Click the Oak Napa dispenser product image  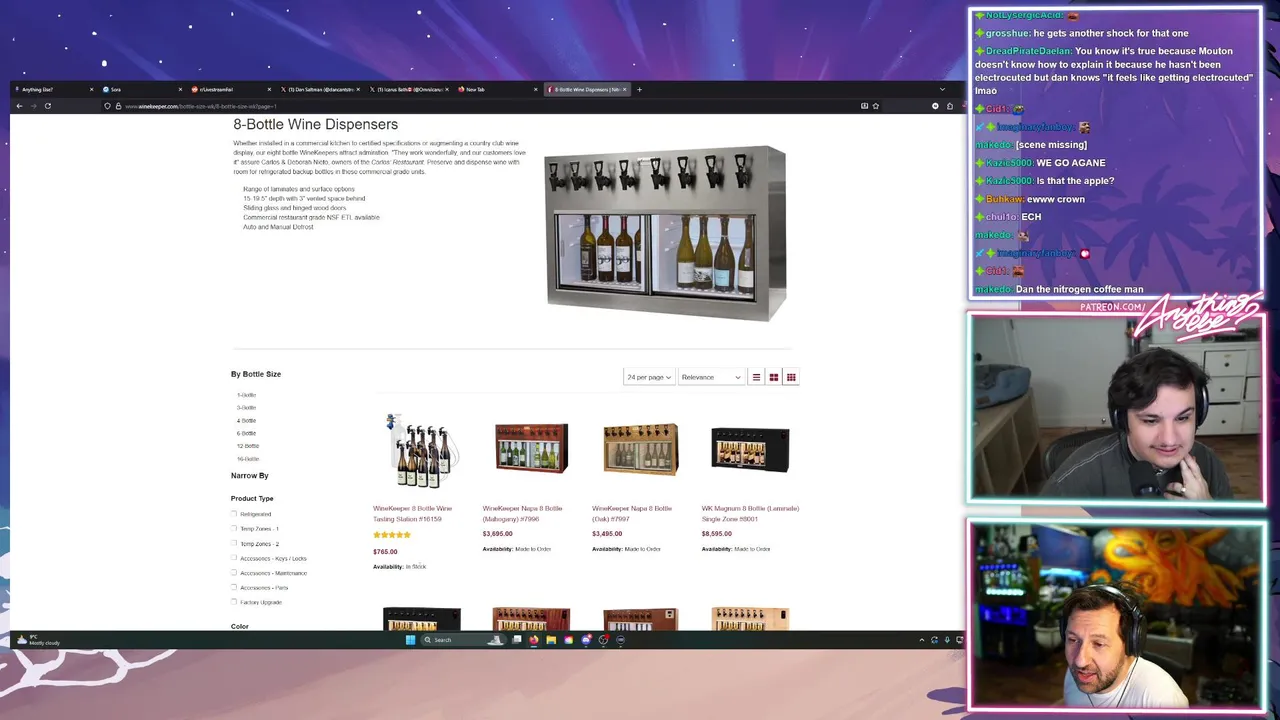click(x=641, y=448)
